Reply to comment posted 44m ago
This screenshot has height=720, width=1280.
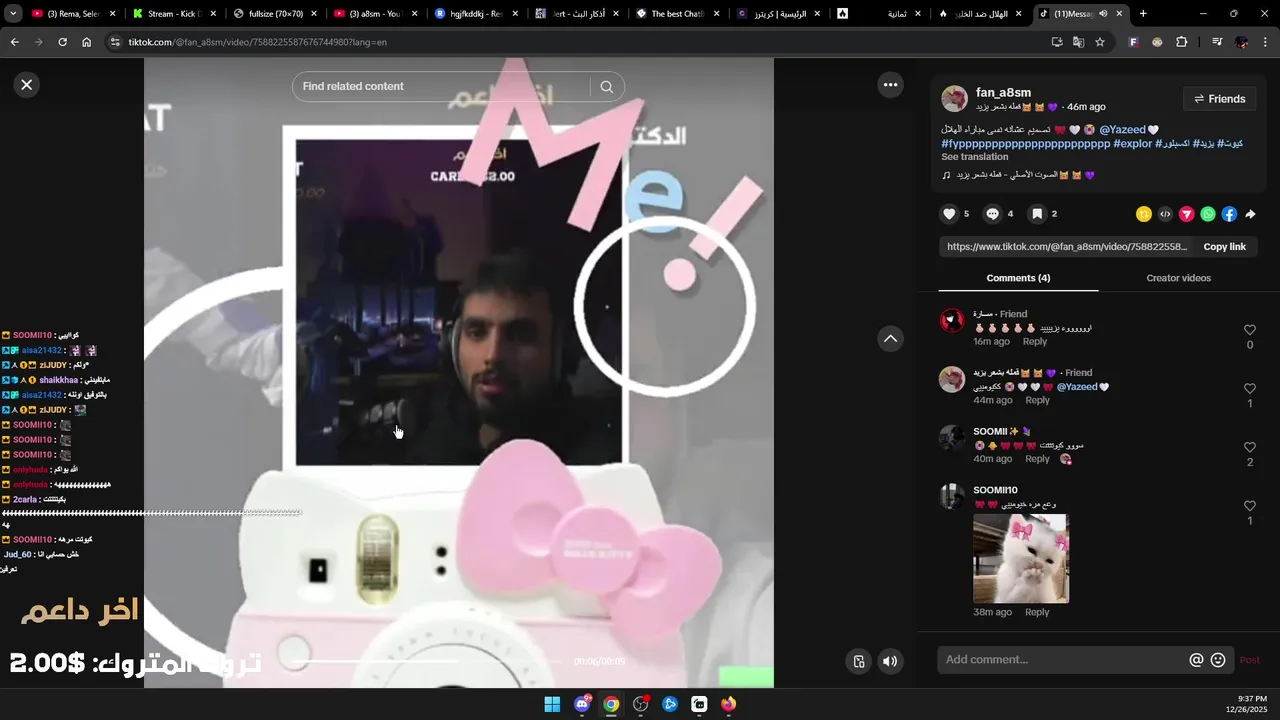point(1037,401)
